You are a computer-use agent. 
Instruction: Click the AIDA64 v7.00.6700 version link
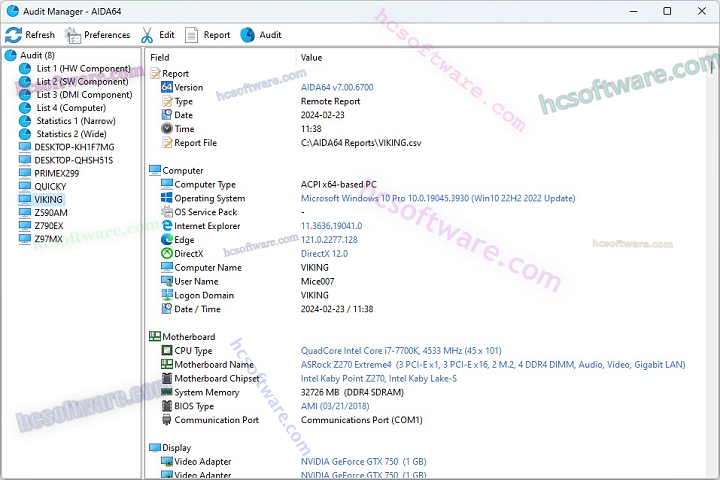(x=337, y=87)
